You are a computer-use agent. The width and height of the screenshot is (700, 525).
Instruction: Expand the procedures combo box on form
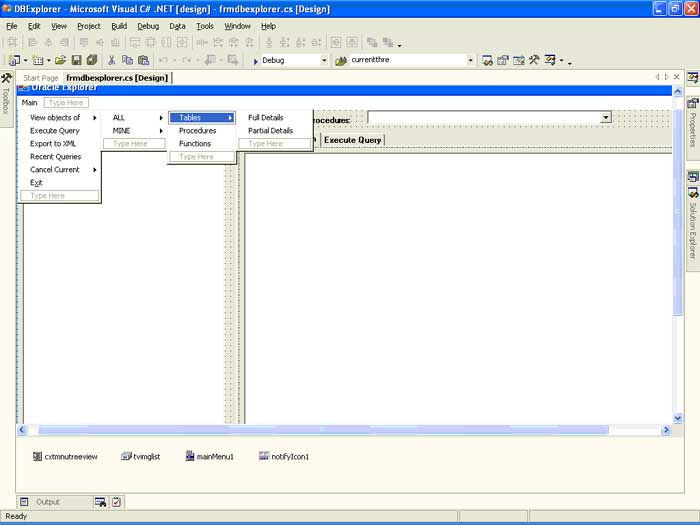(x=605, y=117)
